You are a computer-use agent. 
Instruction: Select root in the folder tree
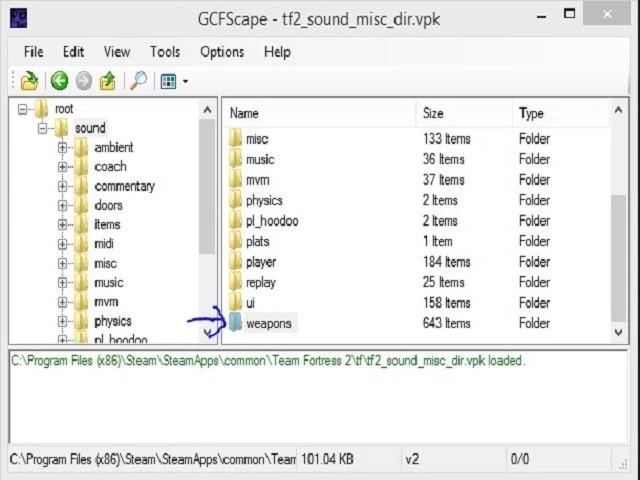[64, 109]
